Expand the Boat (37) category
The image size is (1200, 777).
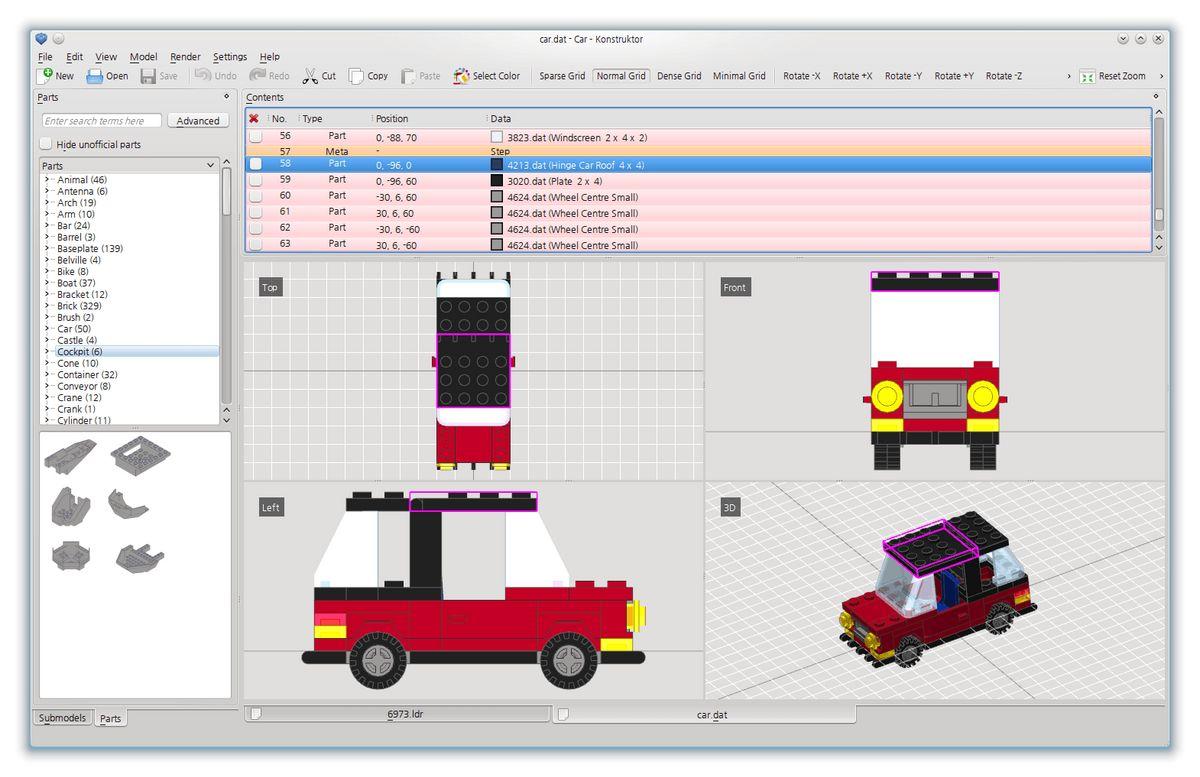click(x=46, y=283)
